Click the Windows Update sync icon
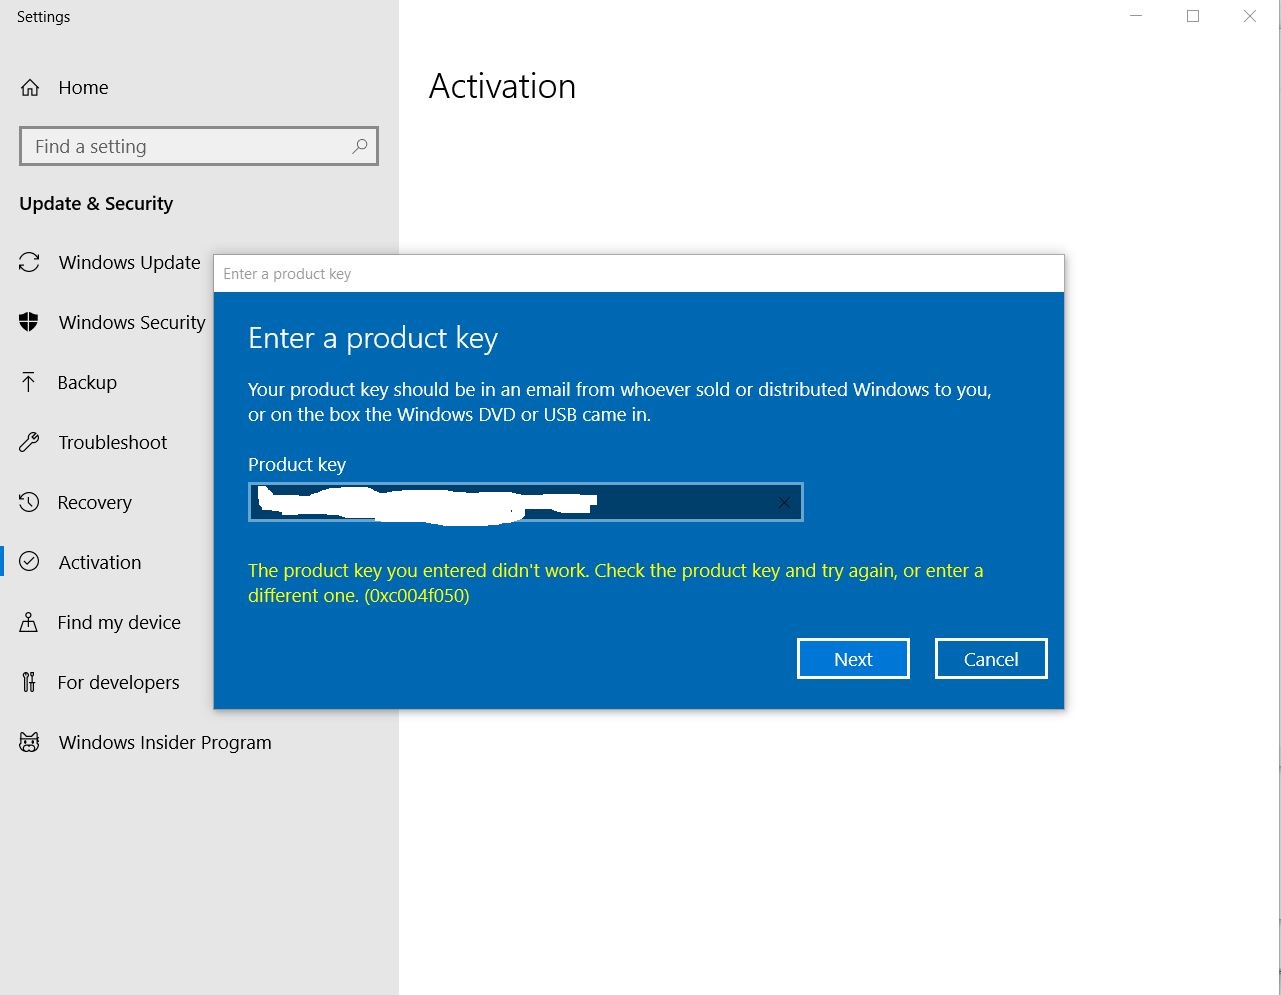The width and height of the screenshot is (1281, 995). tap(30, 262)
